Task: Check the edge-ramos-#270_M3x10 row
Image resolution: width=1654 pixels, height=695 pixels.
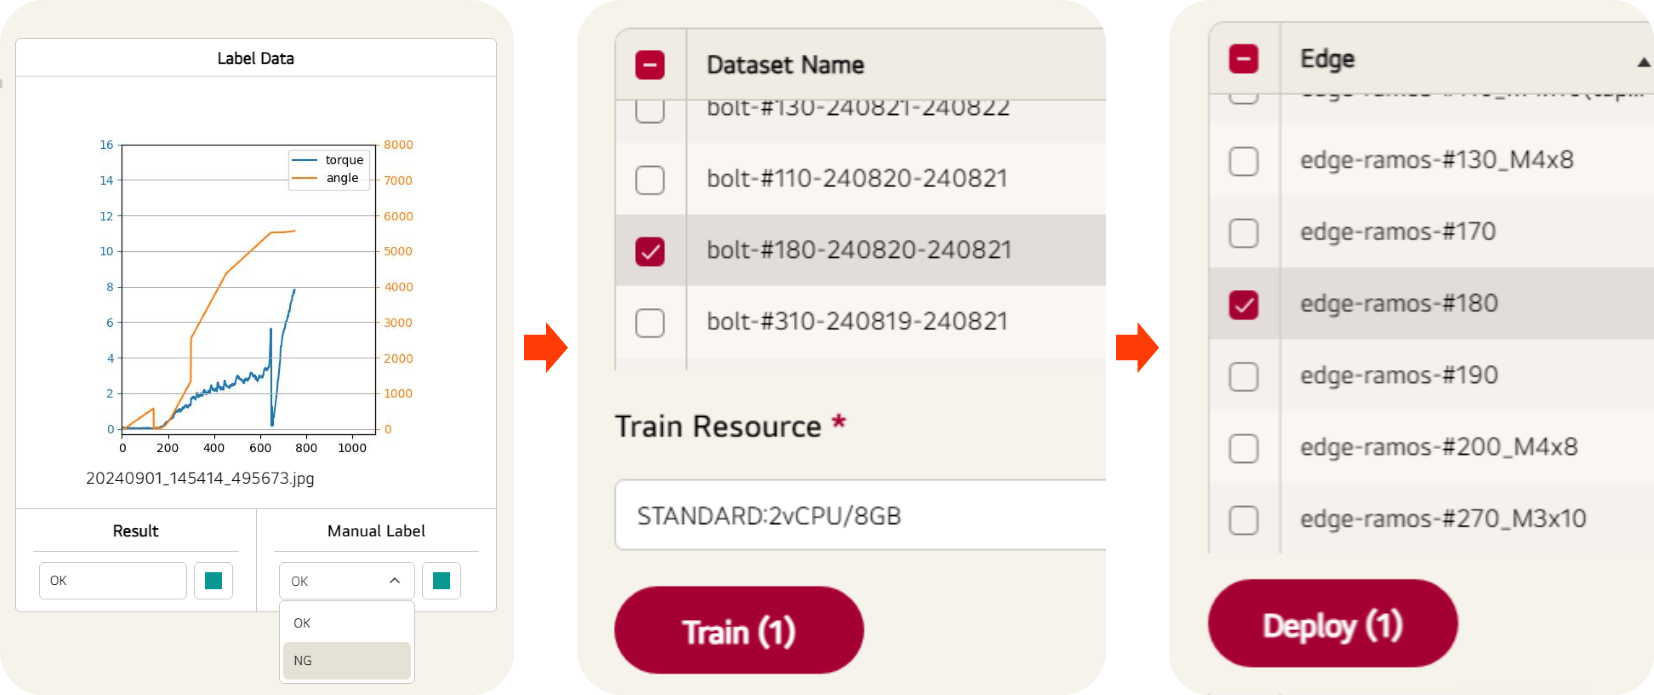Action: (1244, 520)
